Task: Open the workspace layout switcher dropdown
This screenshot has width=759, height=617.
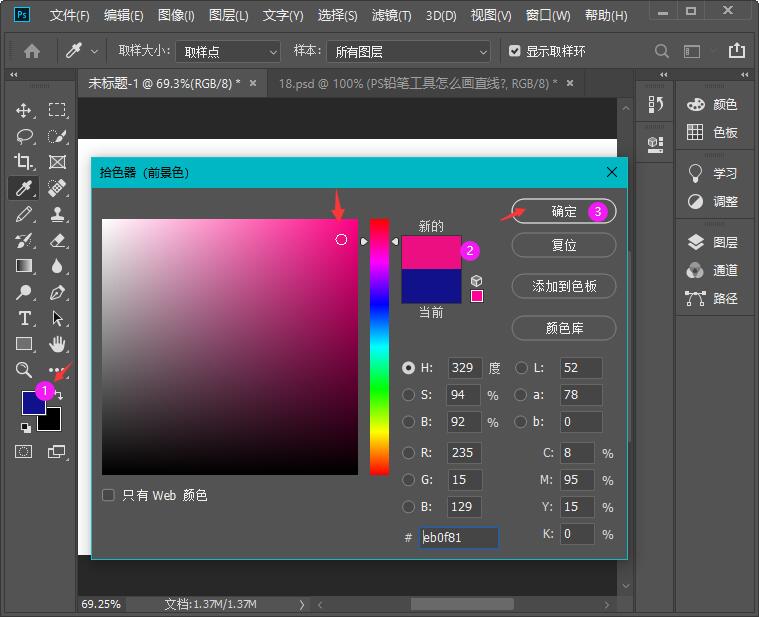Action: (692, 51)
